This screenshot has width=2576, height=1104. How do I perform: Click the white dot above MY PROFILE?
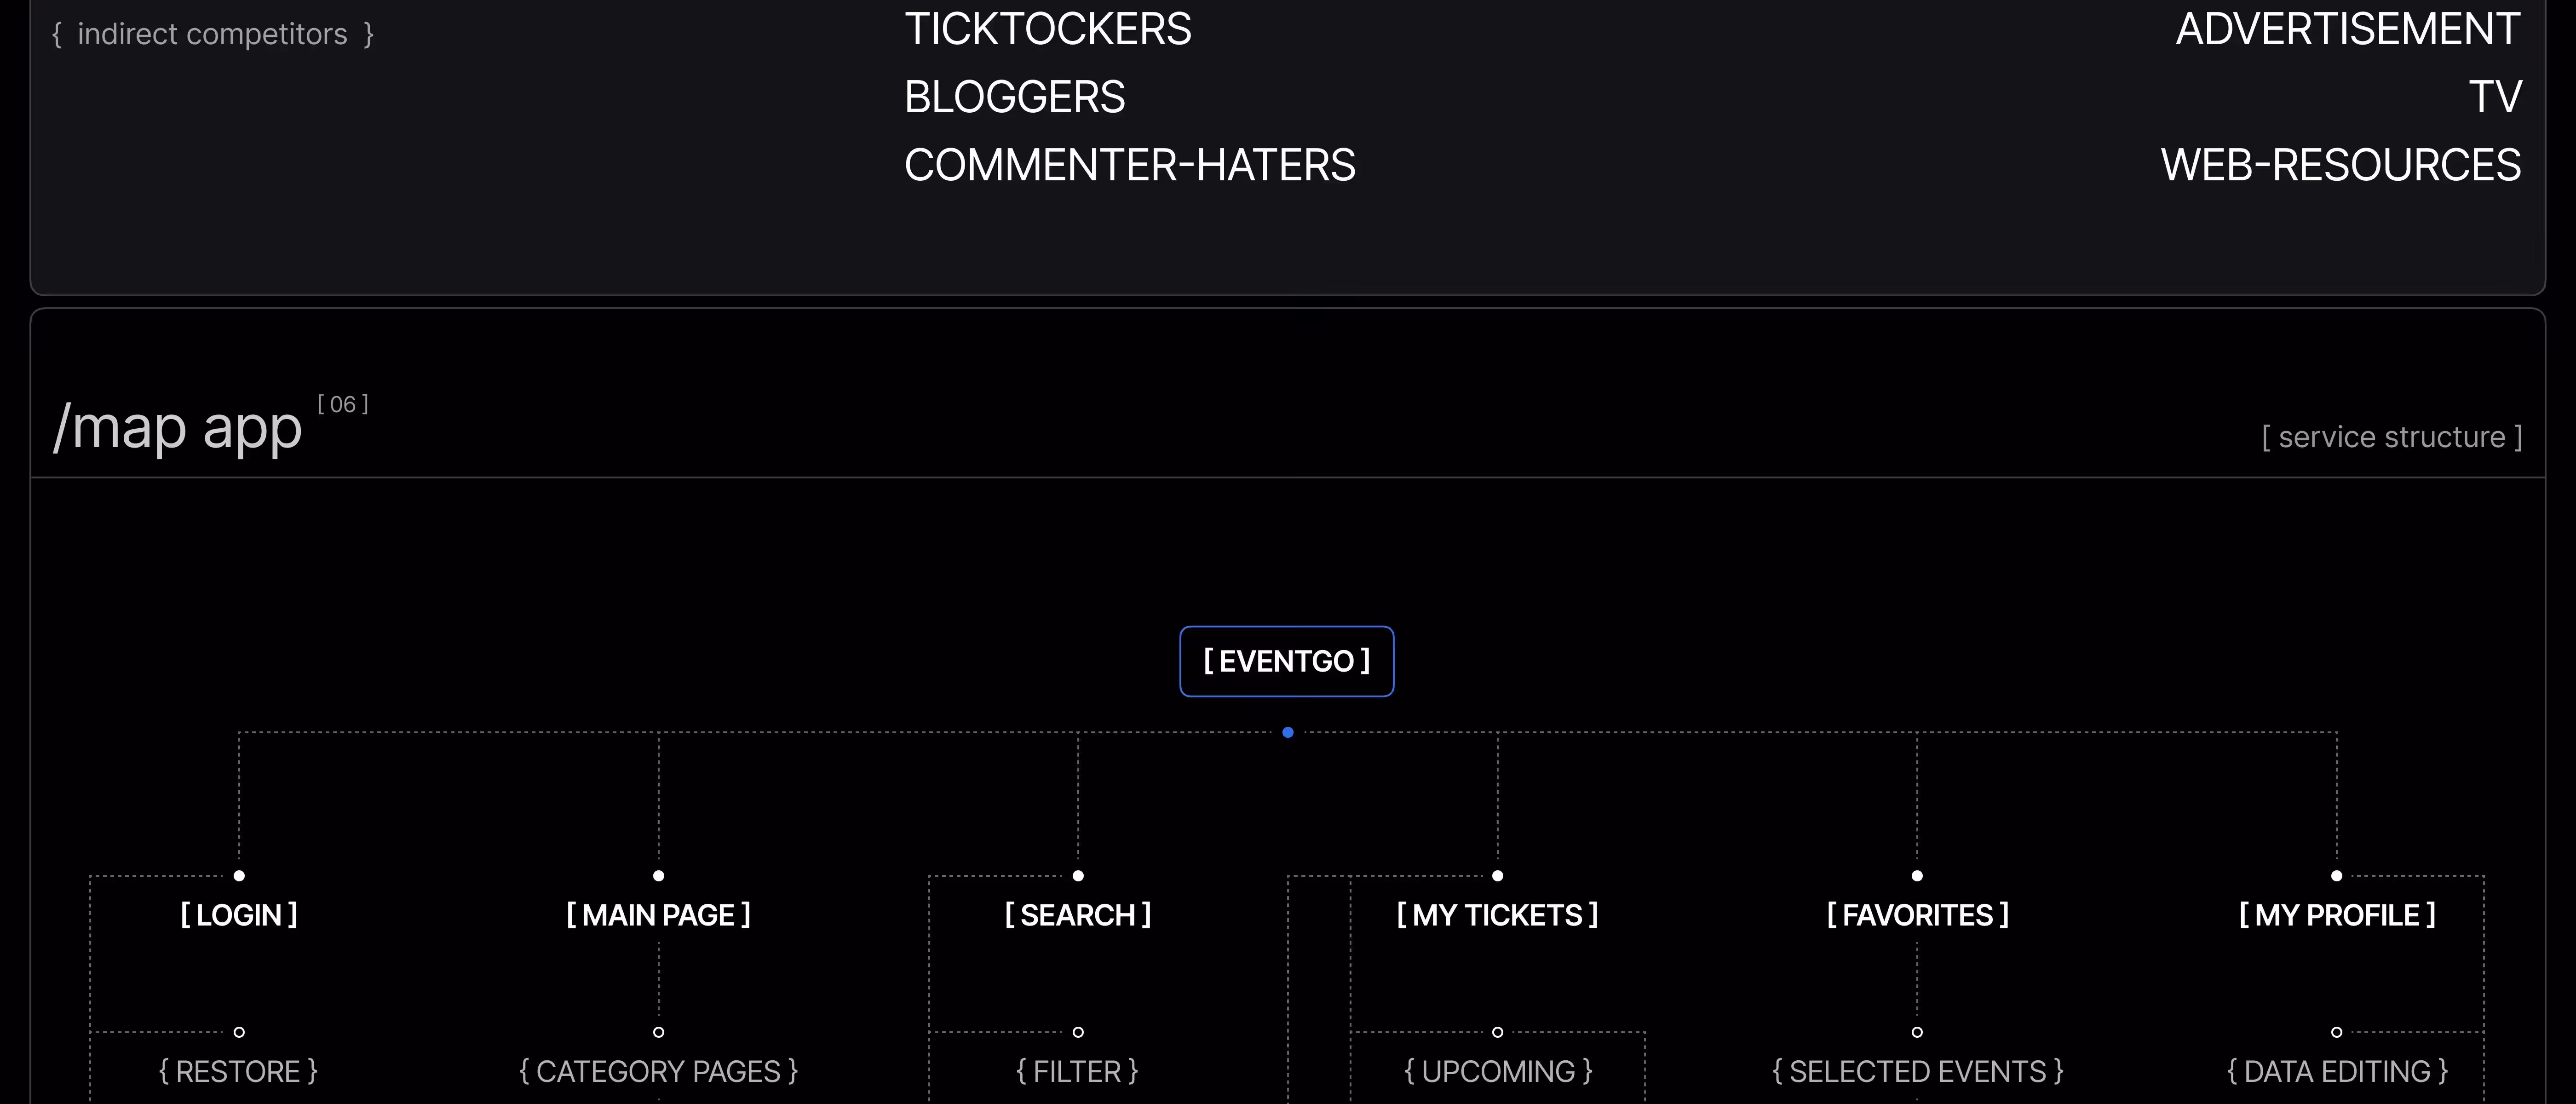coord(2337,876)
